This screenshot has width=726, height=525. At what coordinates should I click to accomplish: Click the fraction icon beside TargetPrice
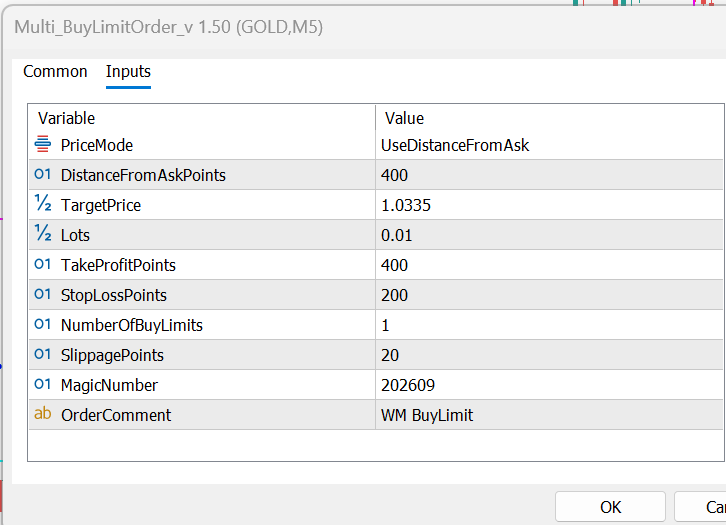tap(43, 203)
